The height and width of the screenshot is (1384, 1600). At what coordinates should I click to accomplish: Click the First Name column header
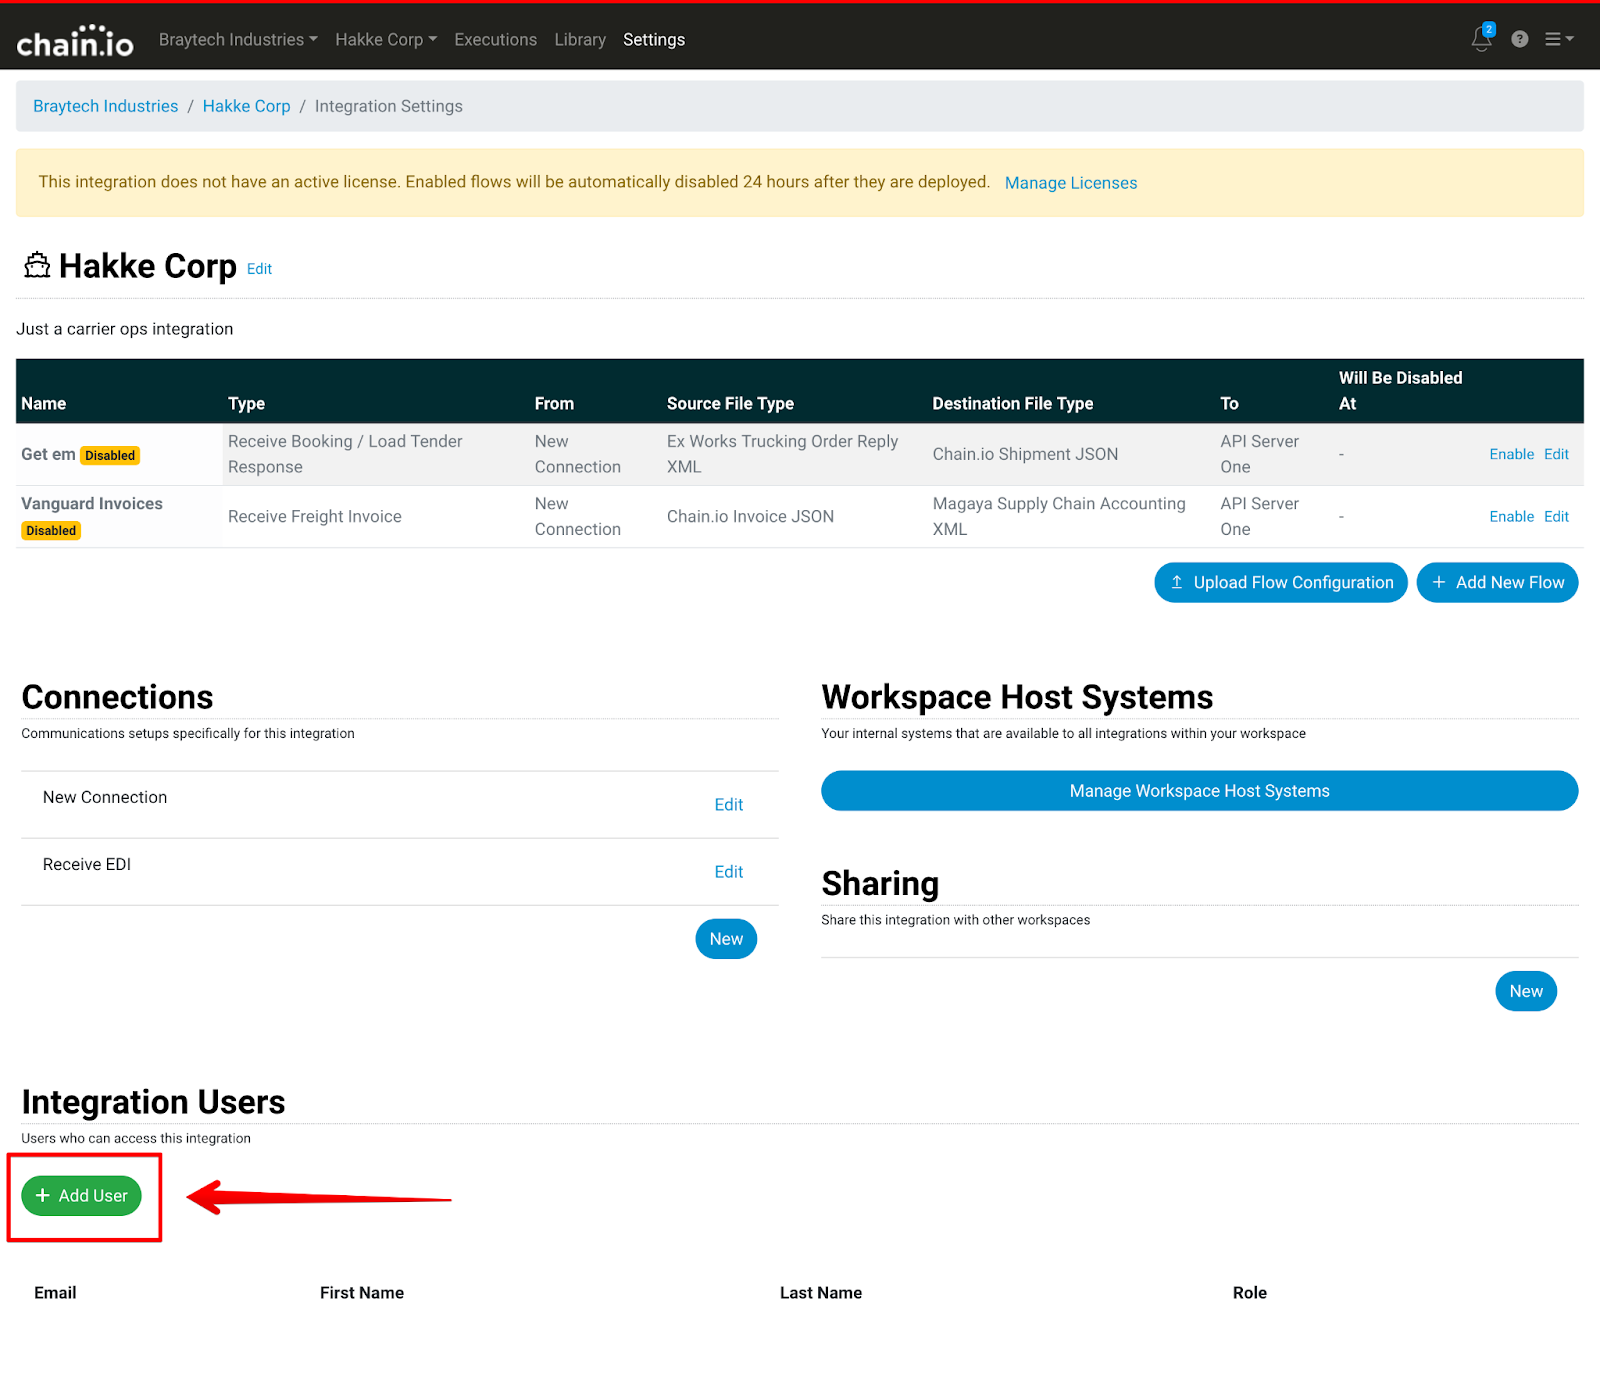pyautogui.click(x=362, y=1292)
